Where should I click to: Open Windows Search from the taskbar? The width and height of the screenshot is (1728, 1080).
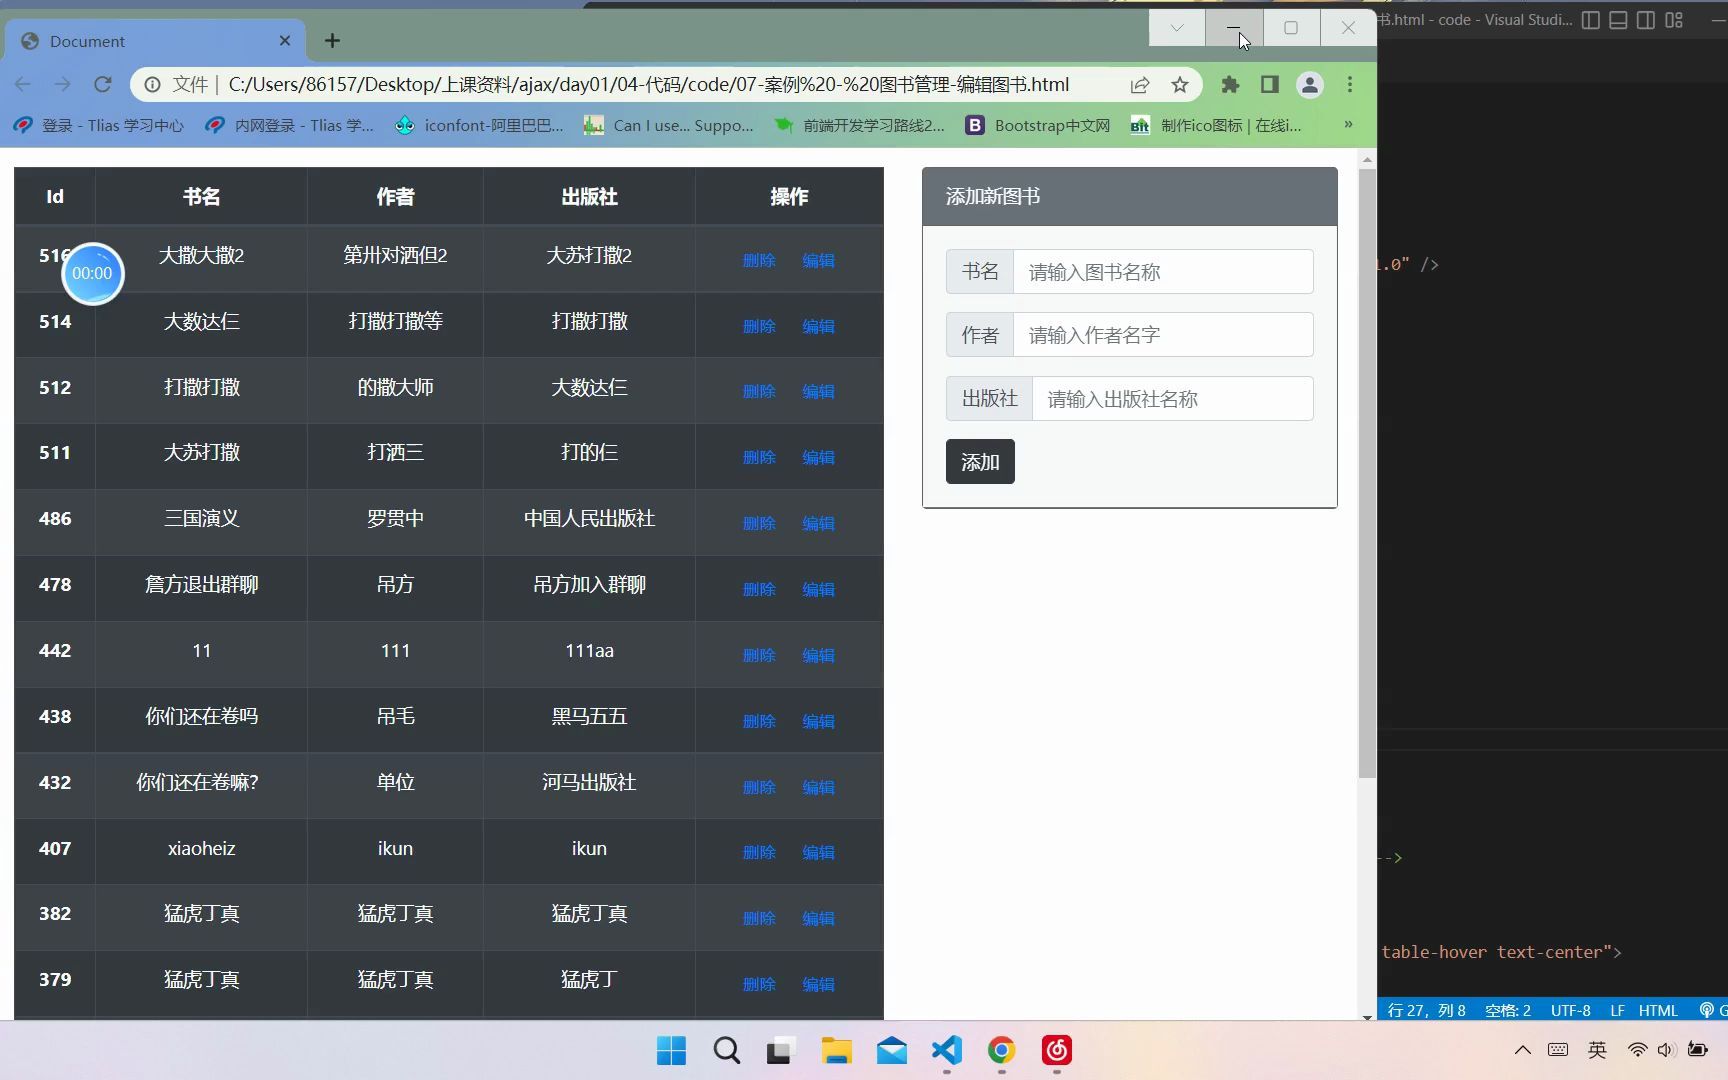(727, 1050)
